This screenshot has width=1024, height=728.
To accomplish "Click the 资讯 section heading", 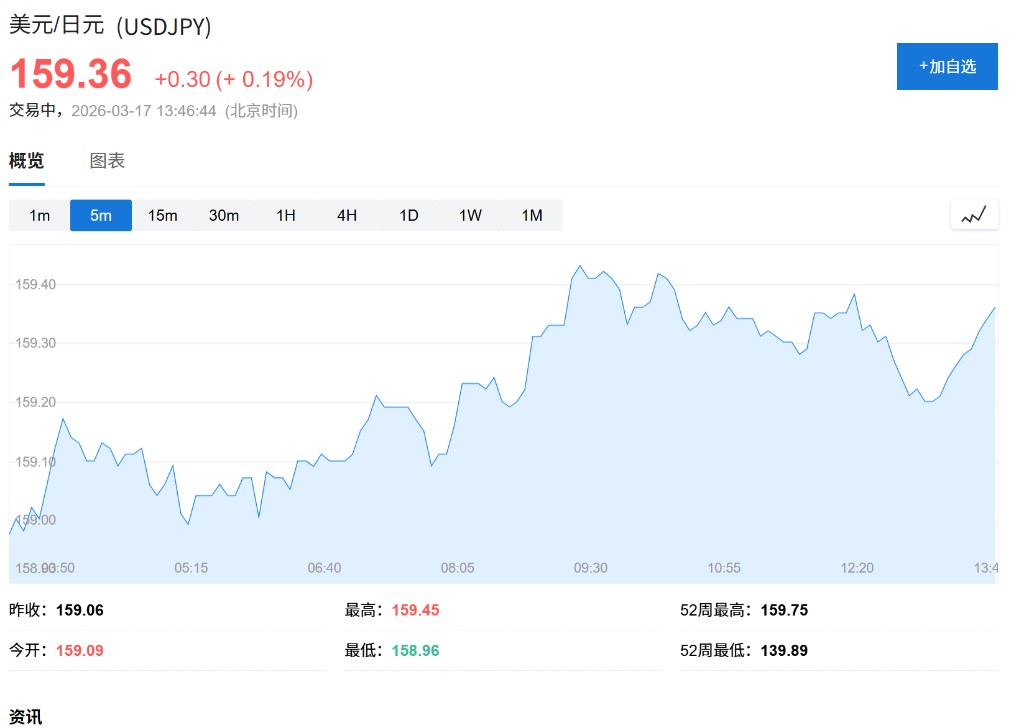I will pos(26,716).
